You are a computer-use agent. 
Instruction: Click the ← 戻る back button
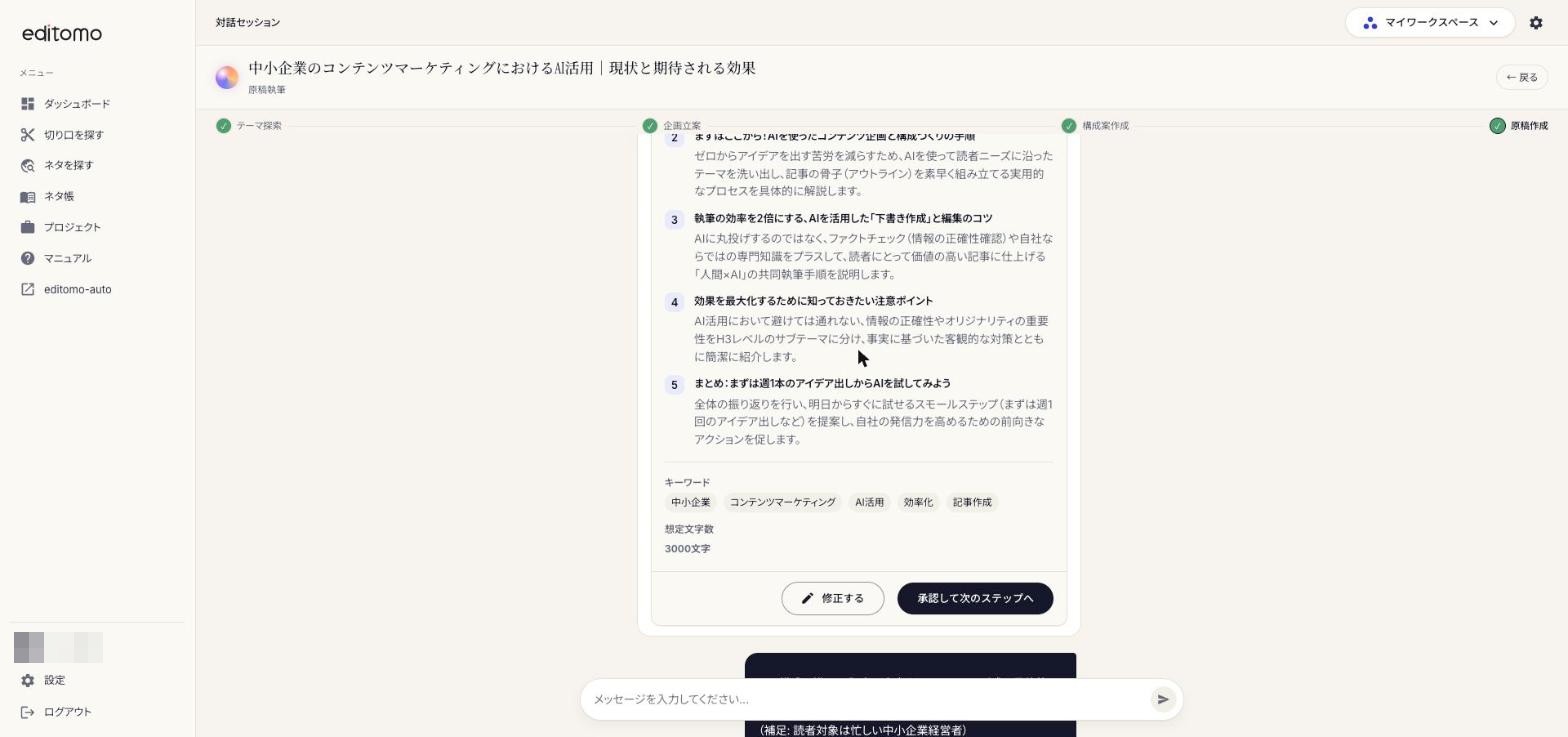point(1522,77)
